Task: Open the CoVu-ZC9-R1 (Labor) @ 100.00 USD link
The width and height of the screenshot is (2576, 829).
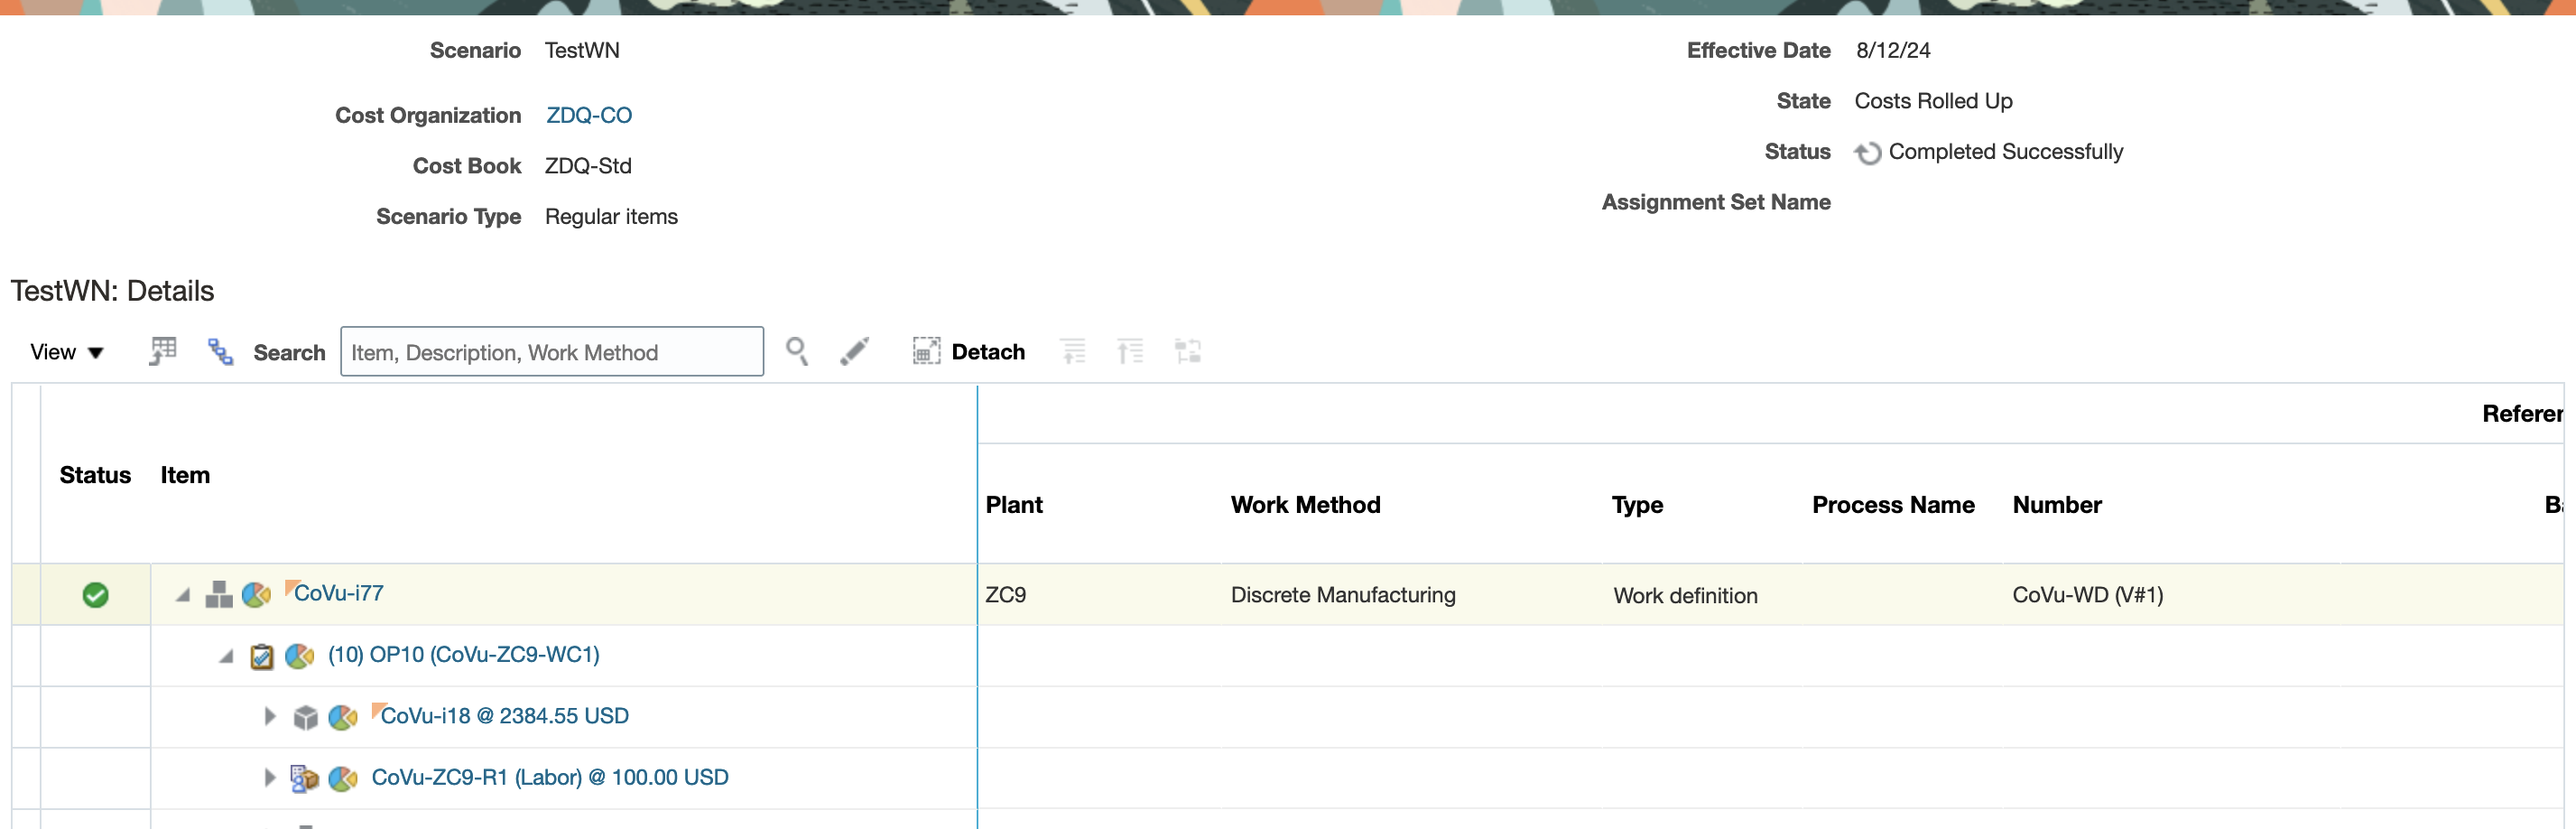Action: pyautogui.click(x=549, y=777)
